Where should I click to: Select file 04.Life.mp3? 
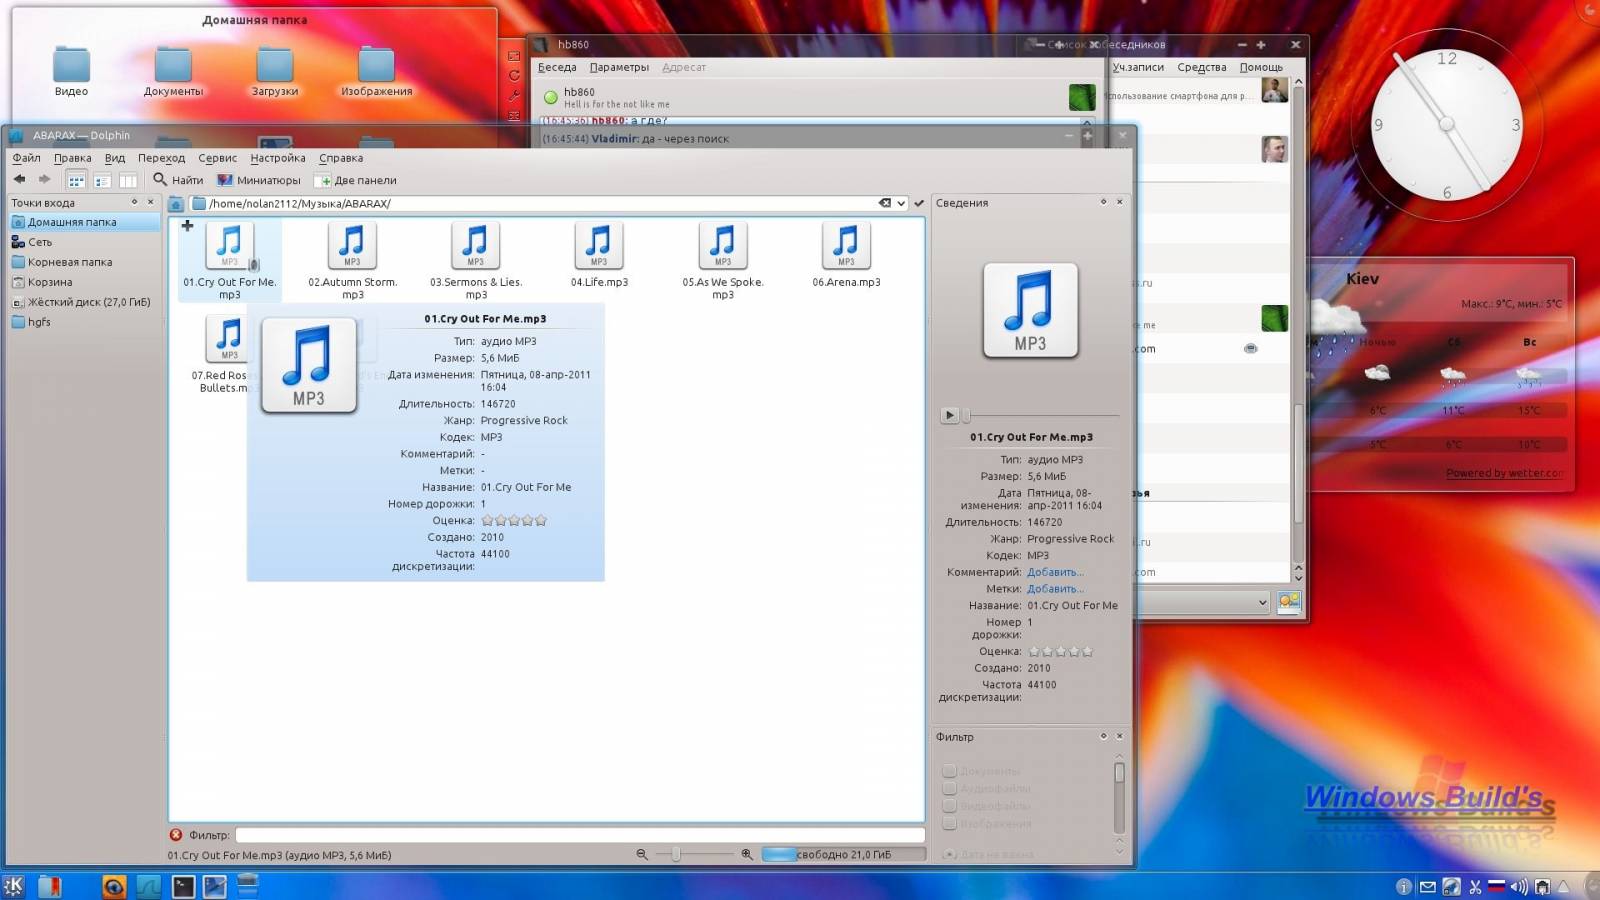coord(599,255)
